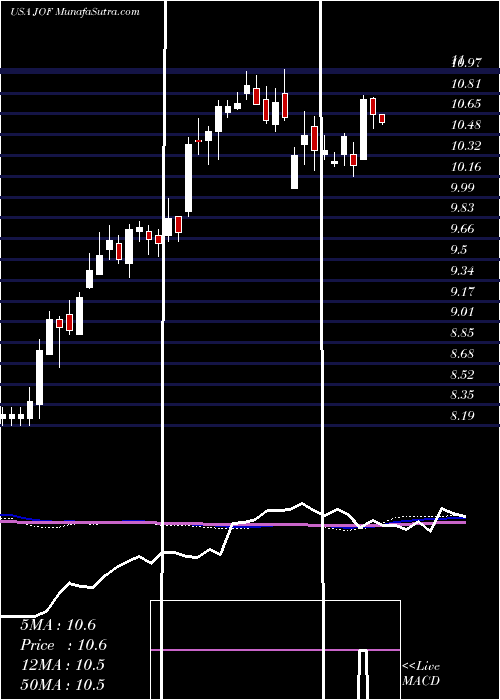Select the 9.34 price axis label
This screenshot has width=500, height=700.
click(462, 271)
